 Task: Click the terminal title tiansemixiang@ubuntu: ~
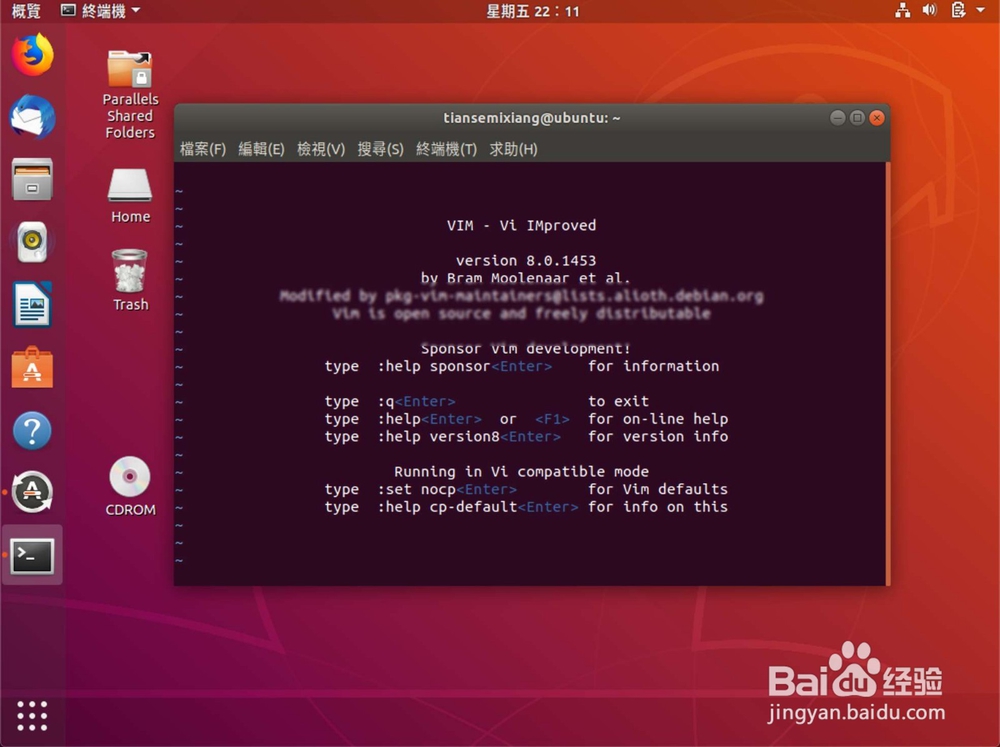pyautogui.click(x=532, y=118)
